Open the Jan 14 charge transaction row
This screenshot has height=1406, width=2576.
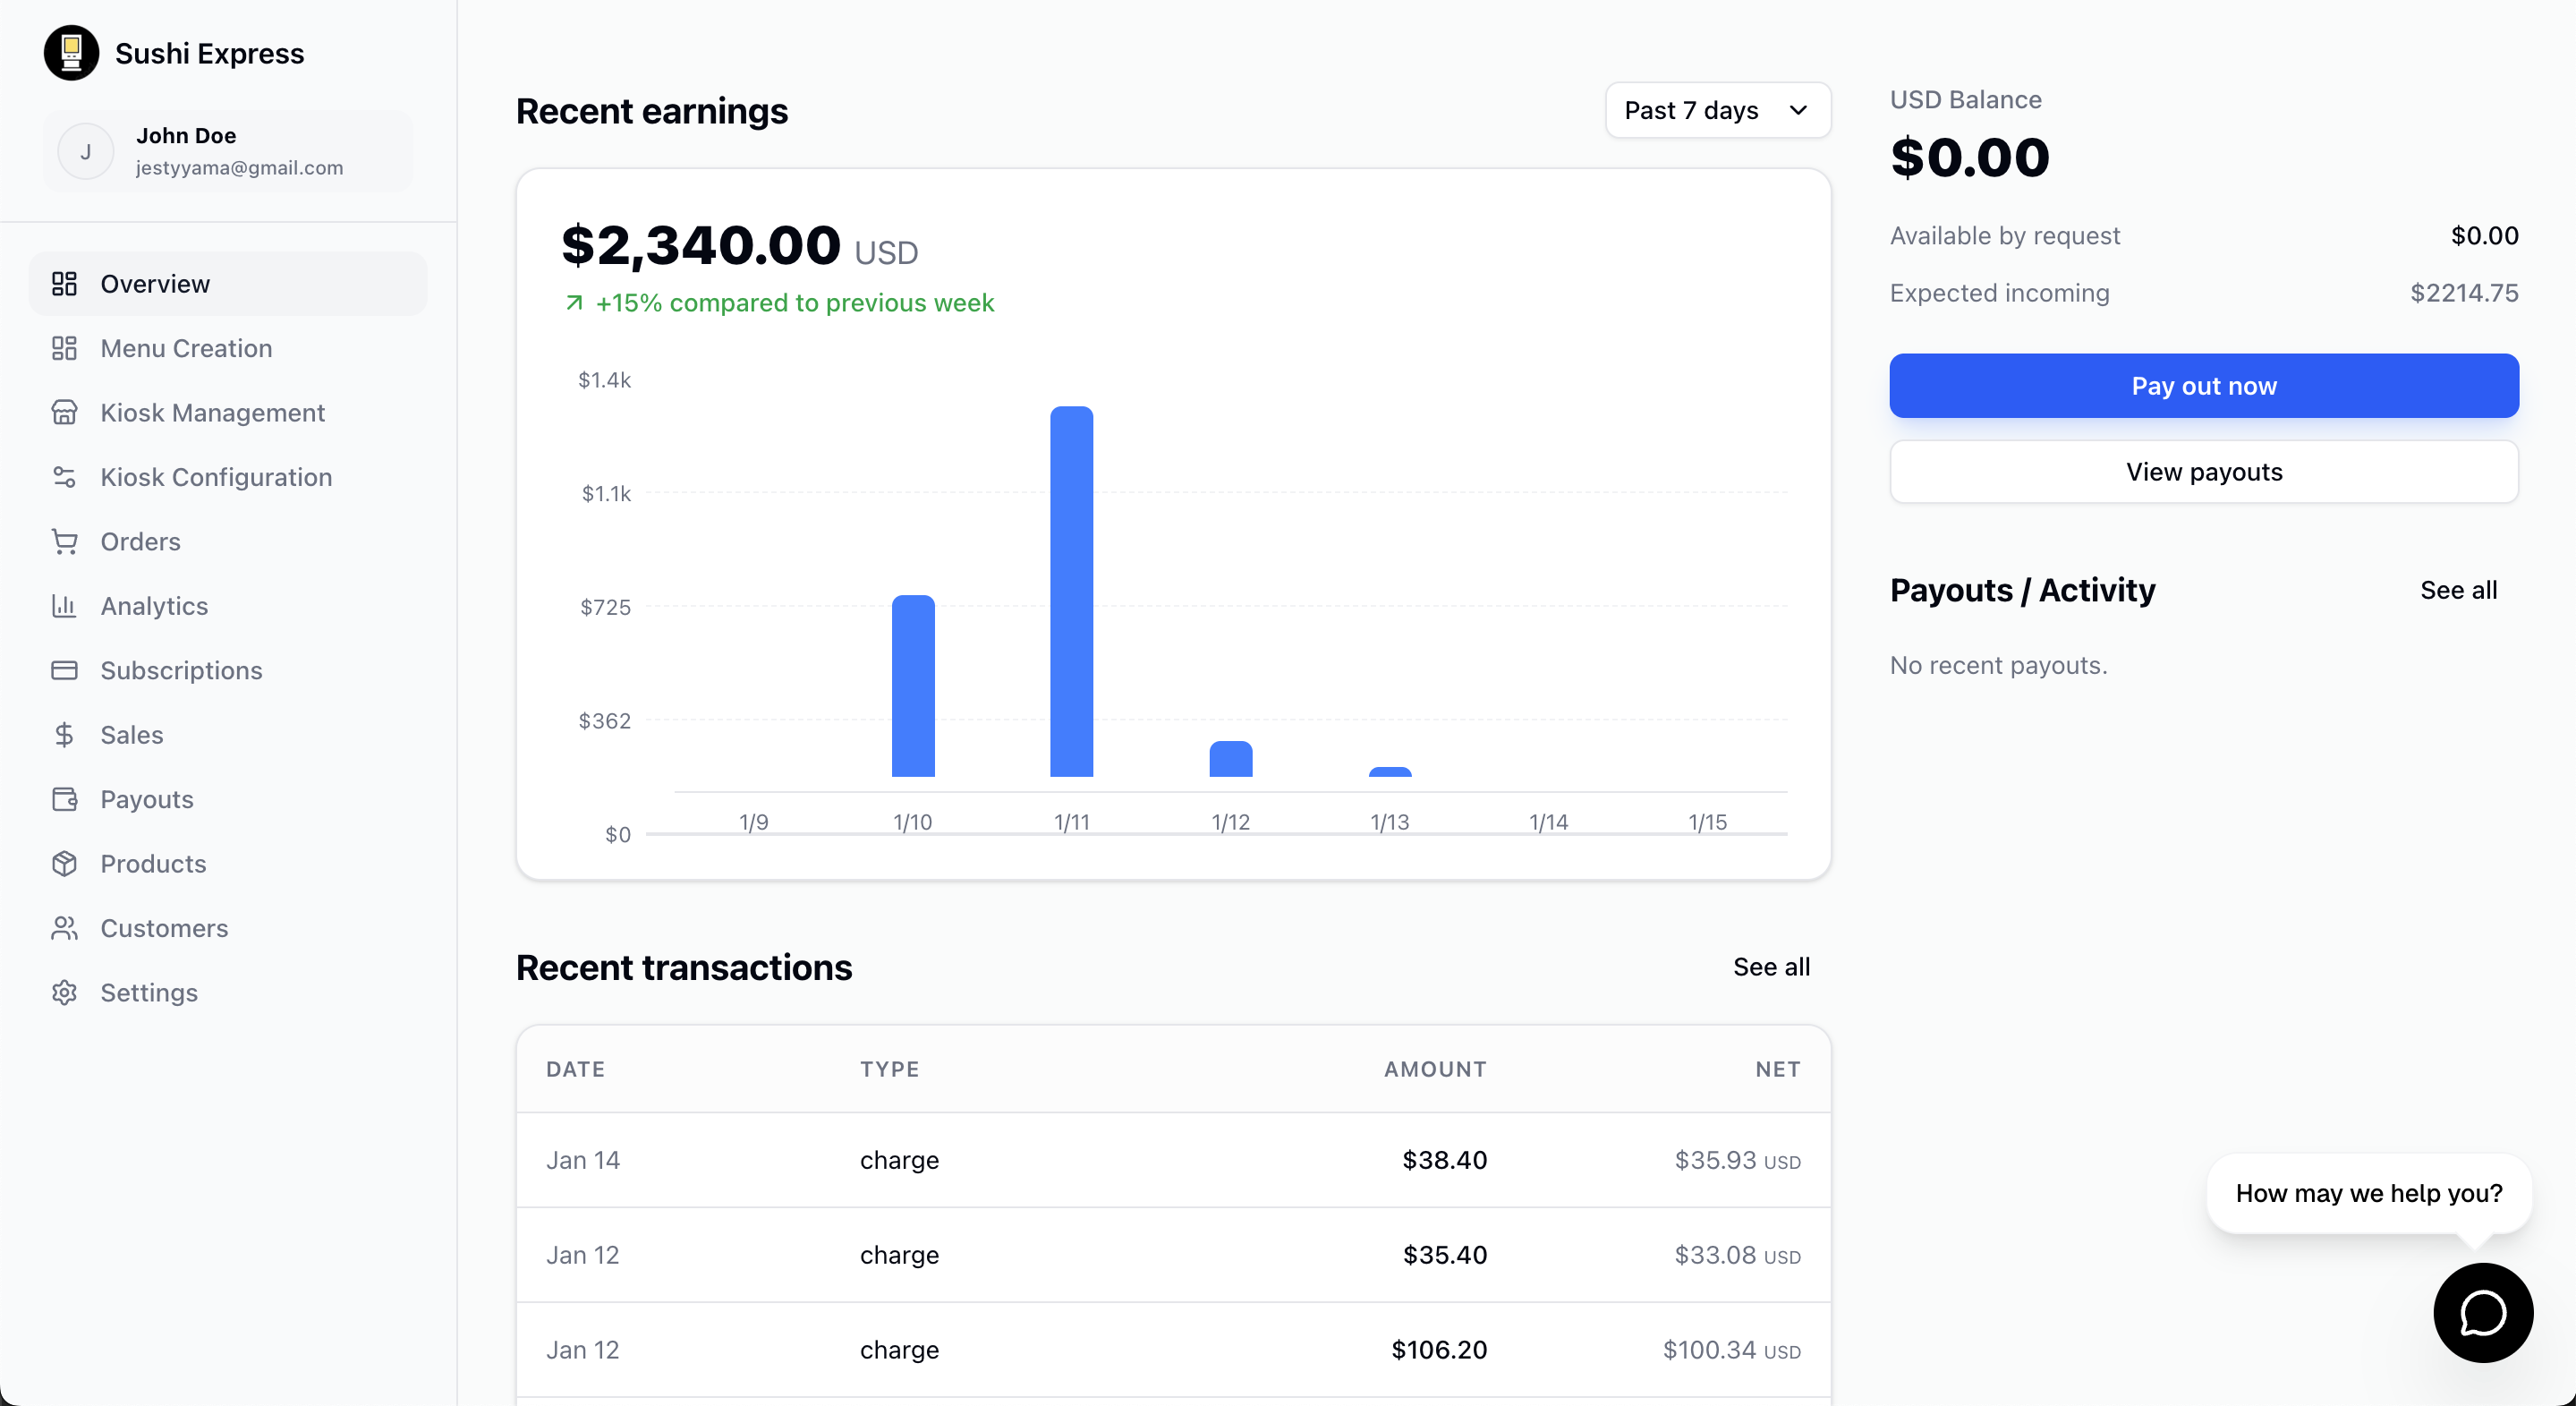pyautogui.click(x=1172, y=1160)
